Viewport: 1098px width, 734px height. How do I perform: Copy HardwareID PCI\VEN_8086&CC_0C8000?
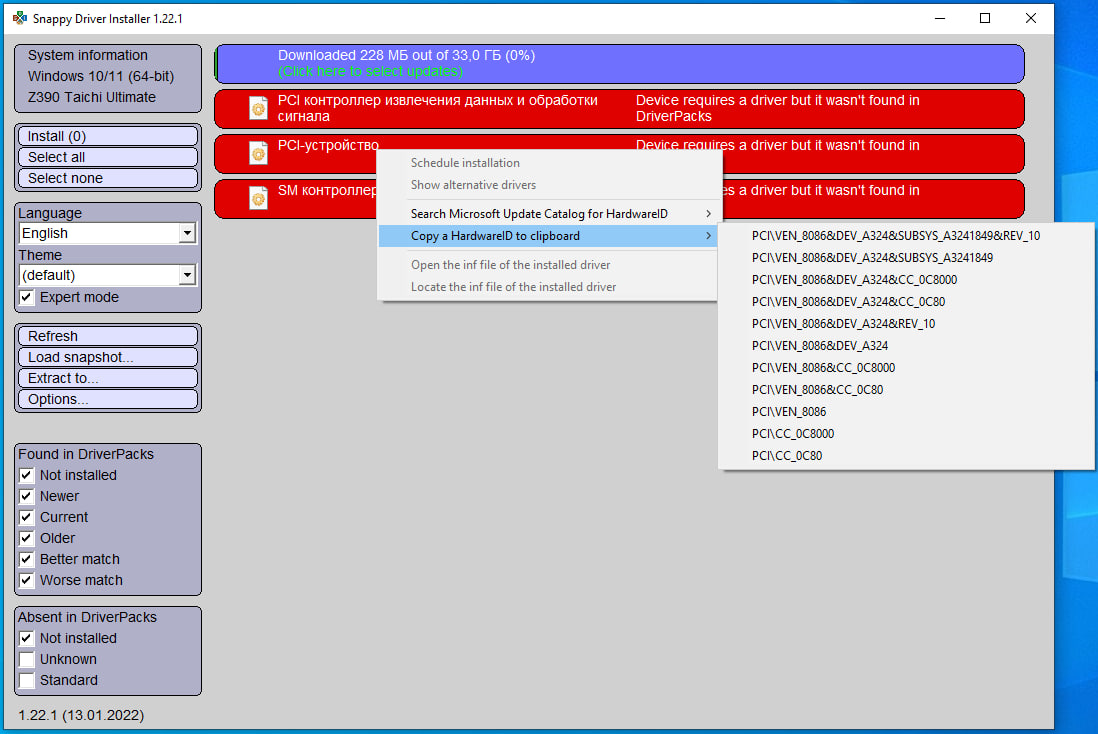coord(906,368)
